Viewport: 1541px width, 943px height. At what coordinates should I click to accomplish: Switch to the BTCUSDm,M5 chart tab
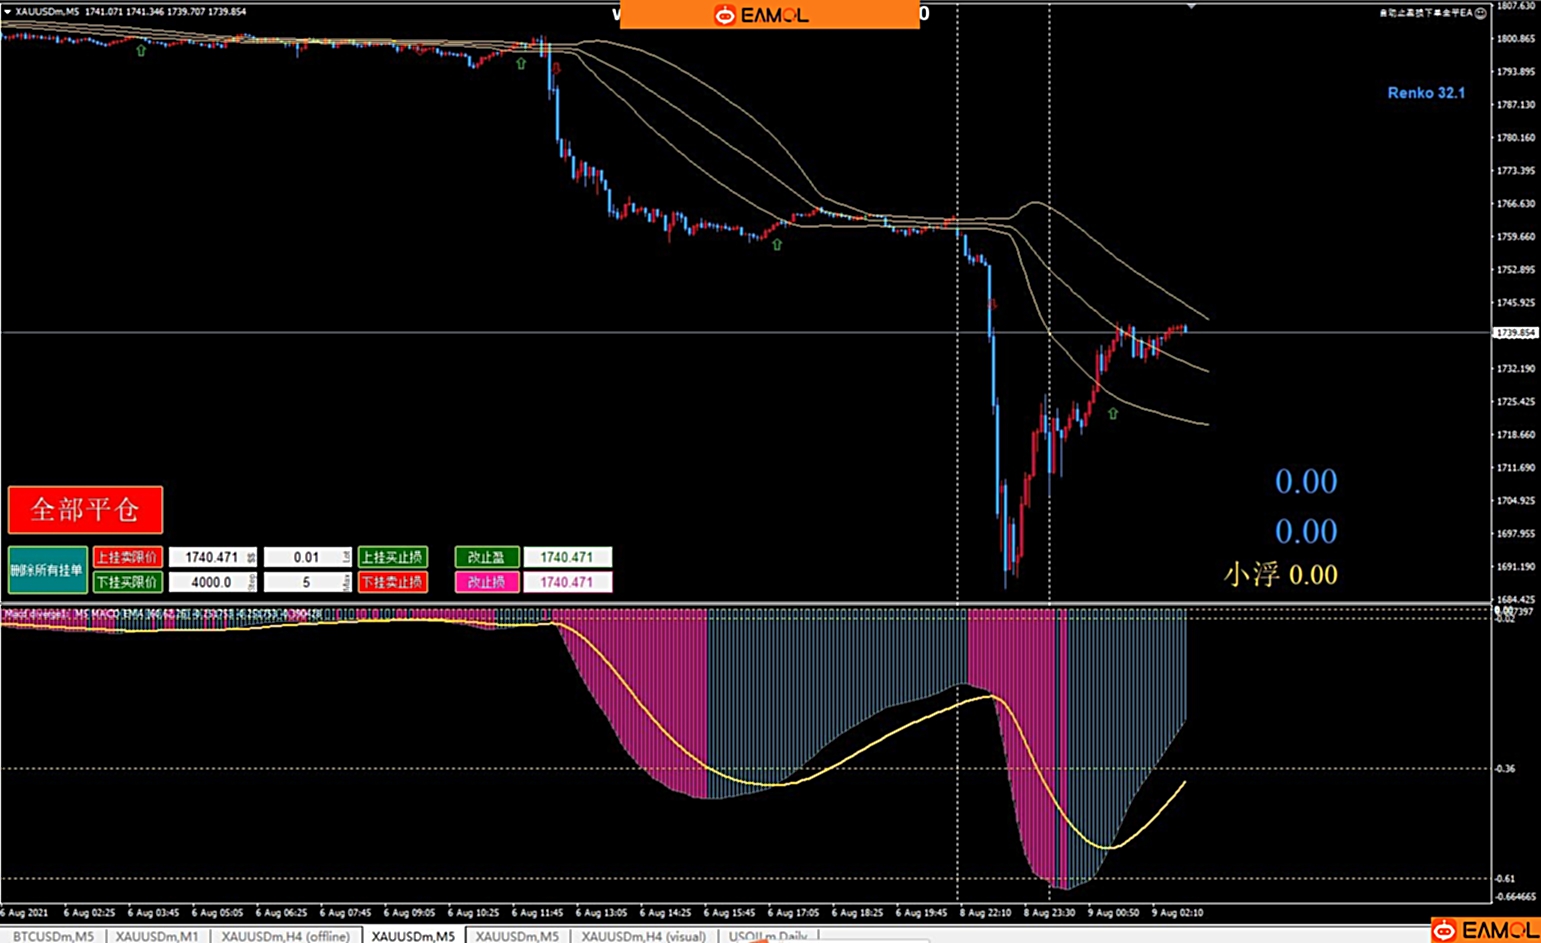coord(53,936)
